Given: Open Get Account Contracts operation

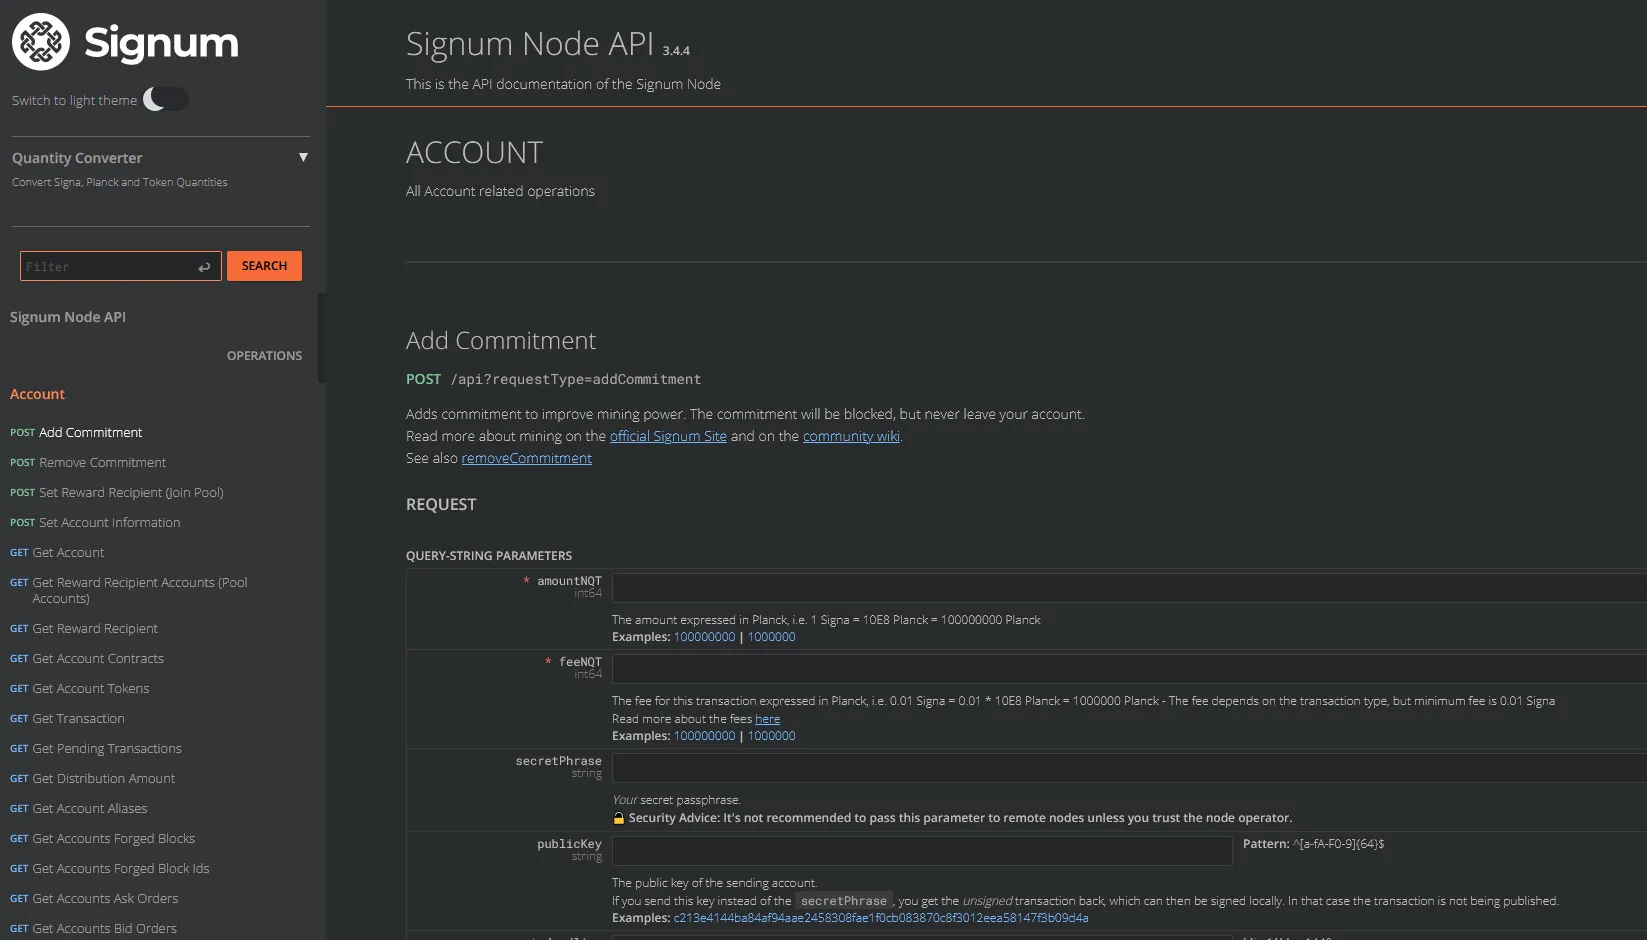Looking at the screenshot, I should tap(87, 658).
